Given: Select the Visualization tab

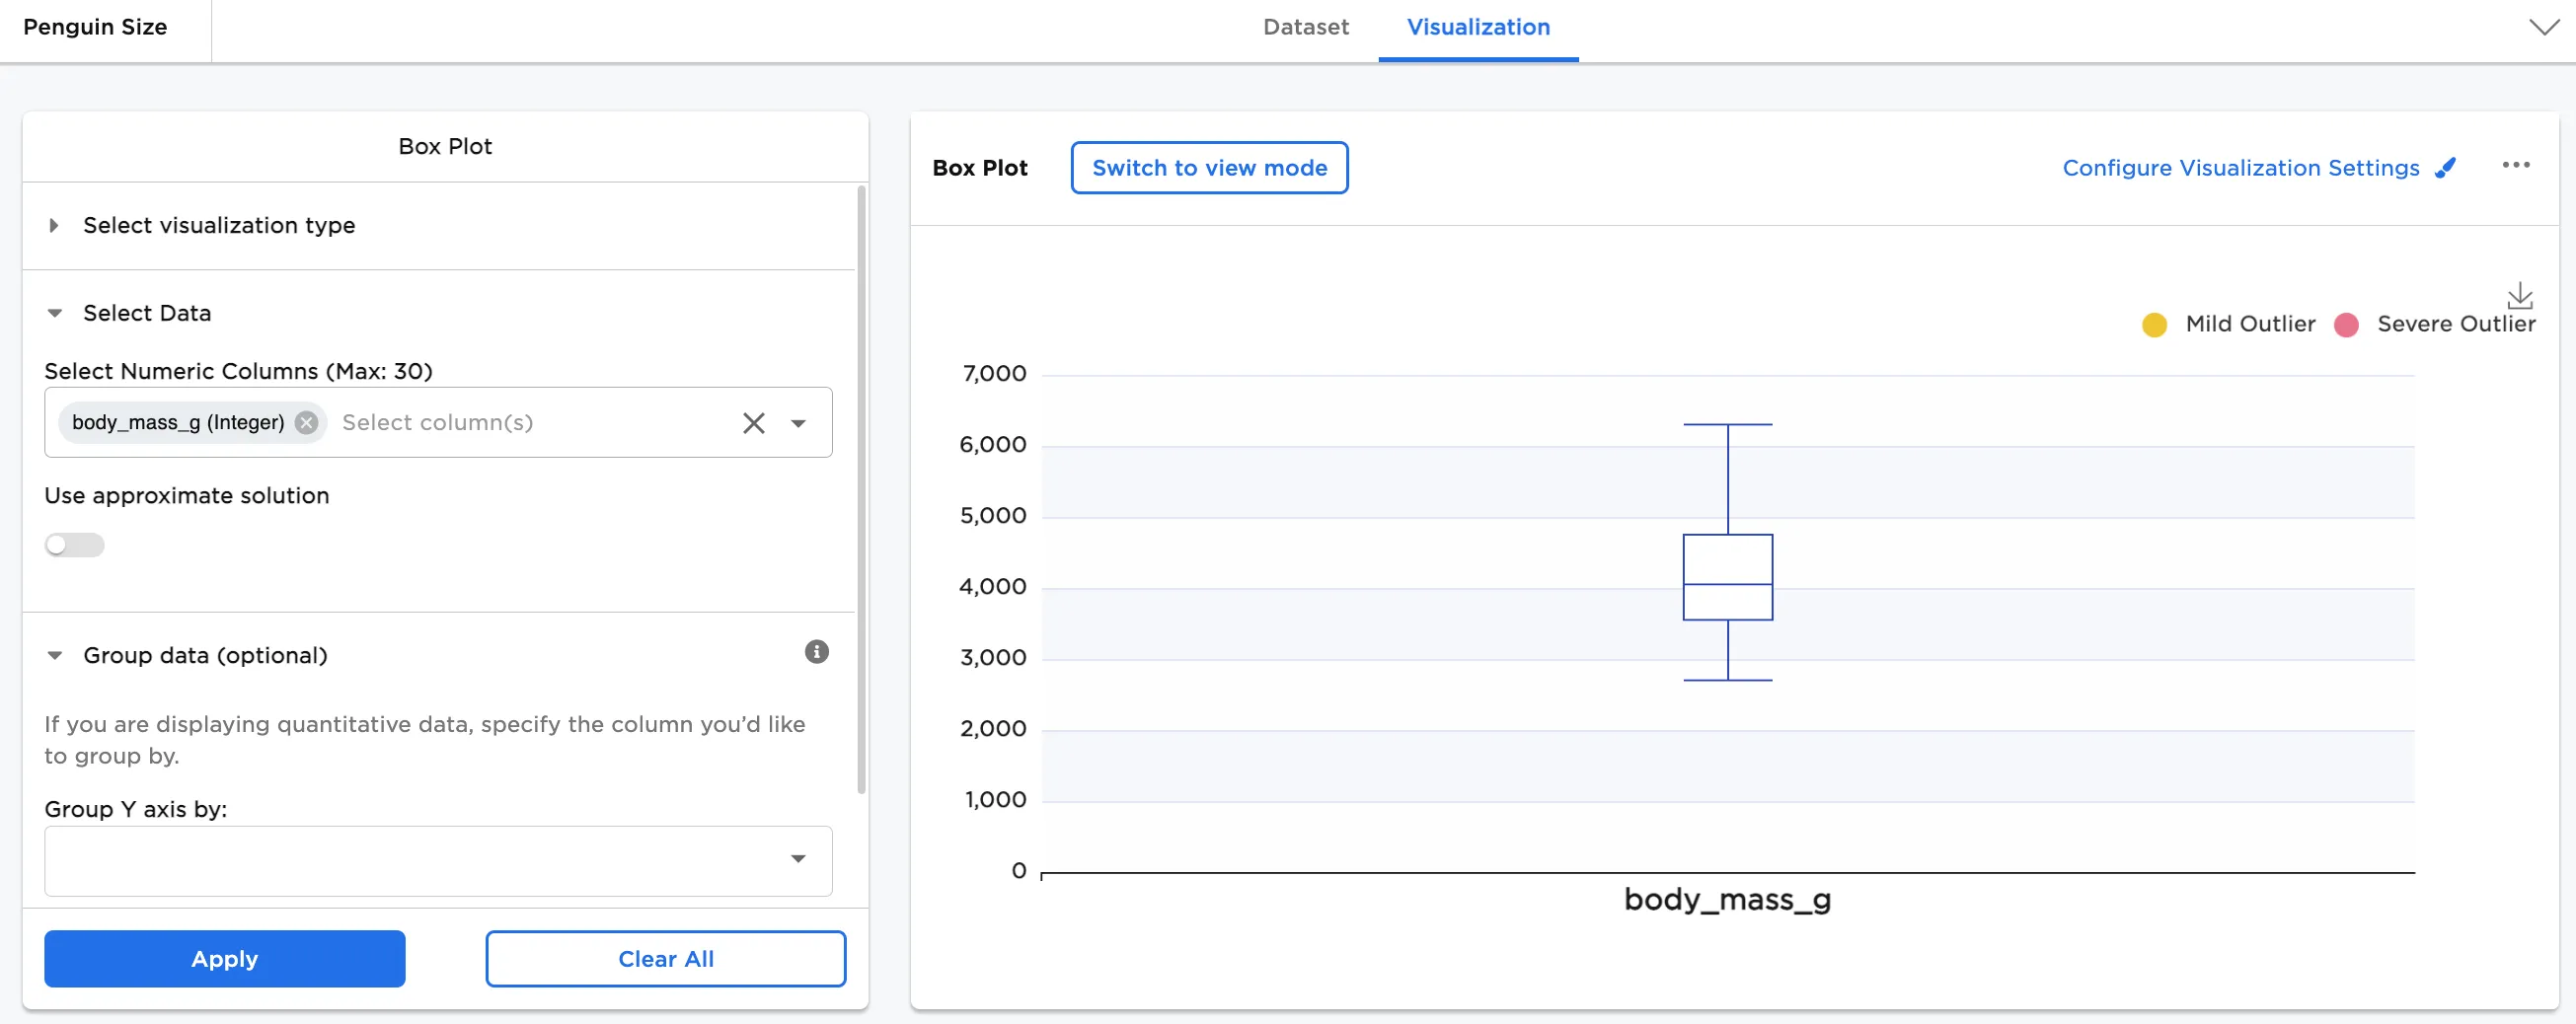Looking at the screenshot, I should (x=1477, y=27).
